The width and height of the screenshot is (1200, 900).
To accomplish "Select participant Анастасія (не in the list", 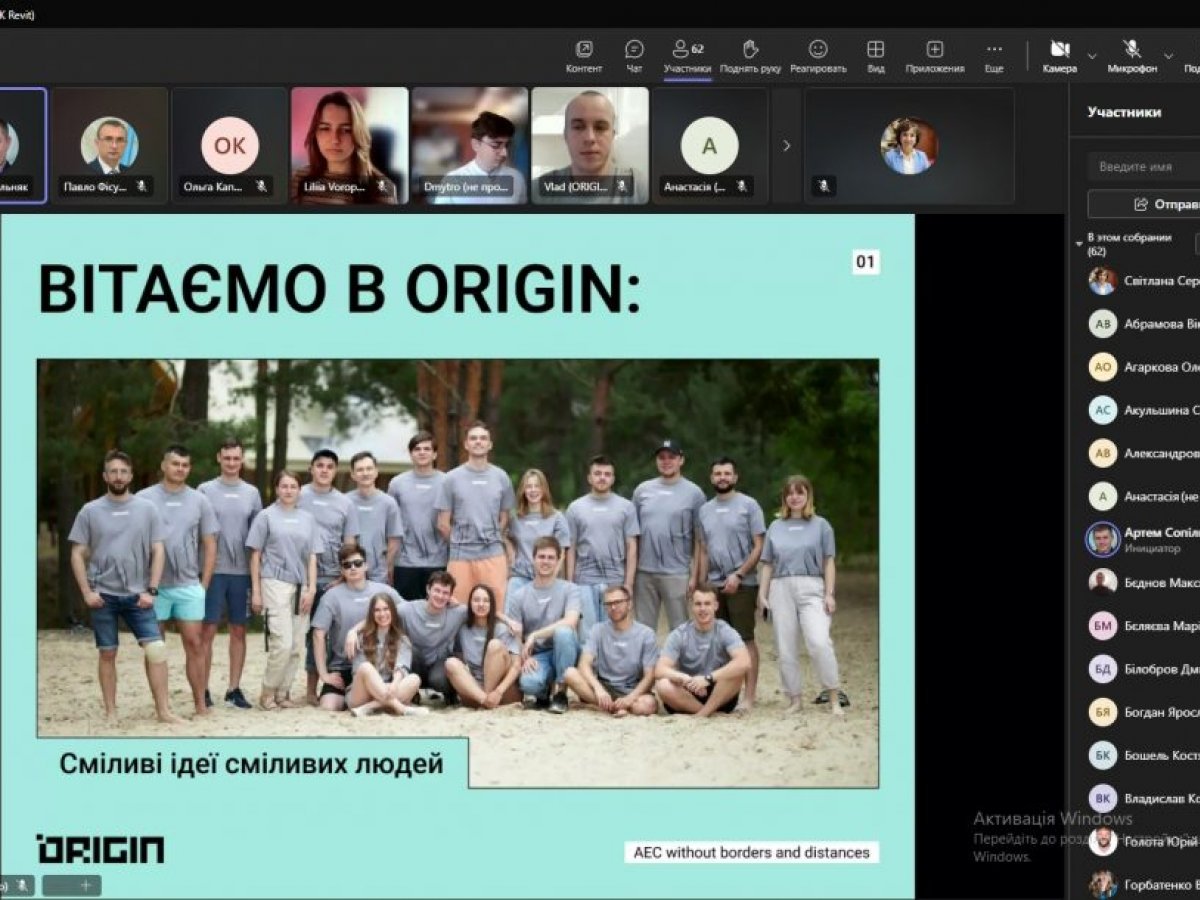I will pos(1143,496).
